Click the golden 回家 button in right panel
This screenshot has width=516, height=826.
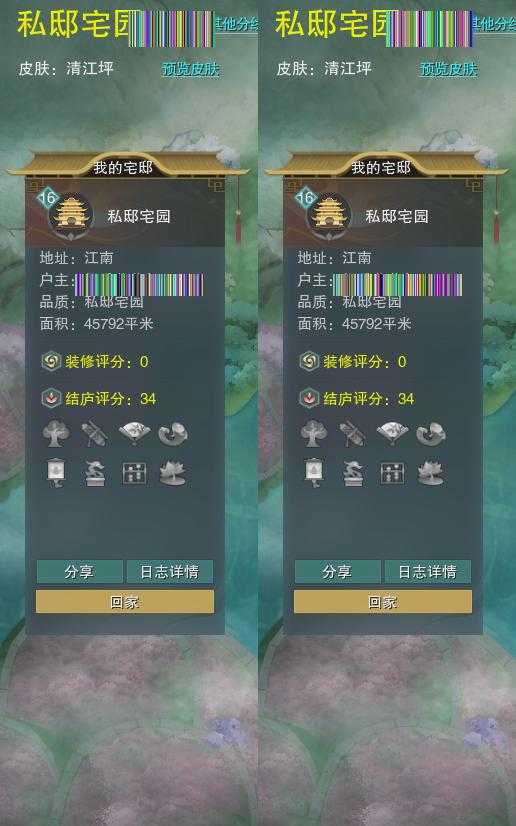(x=383, y=602)
